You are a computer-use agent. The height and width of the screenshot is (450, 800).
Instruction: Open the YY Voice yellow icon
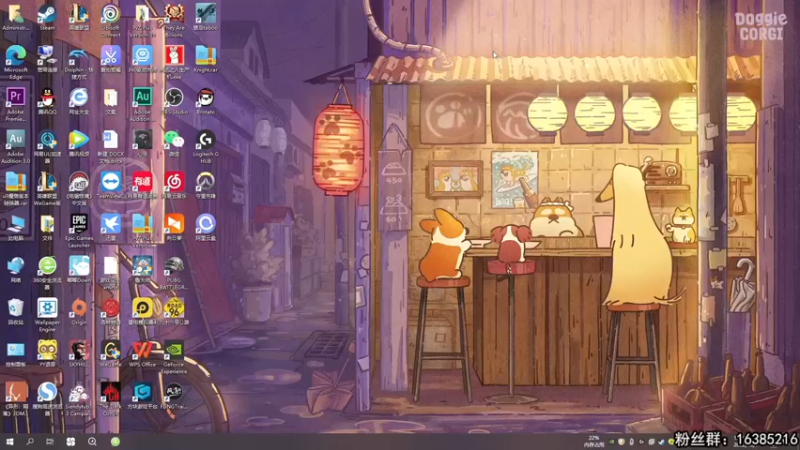coord(47,354)
